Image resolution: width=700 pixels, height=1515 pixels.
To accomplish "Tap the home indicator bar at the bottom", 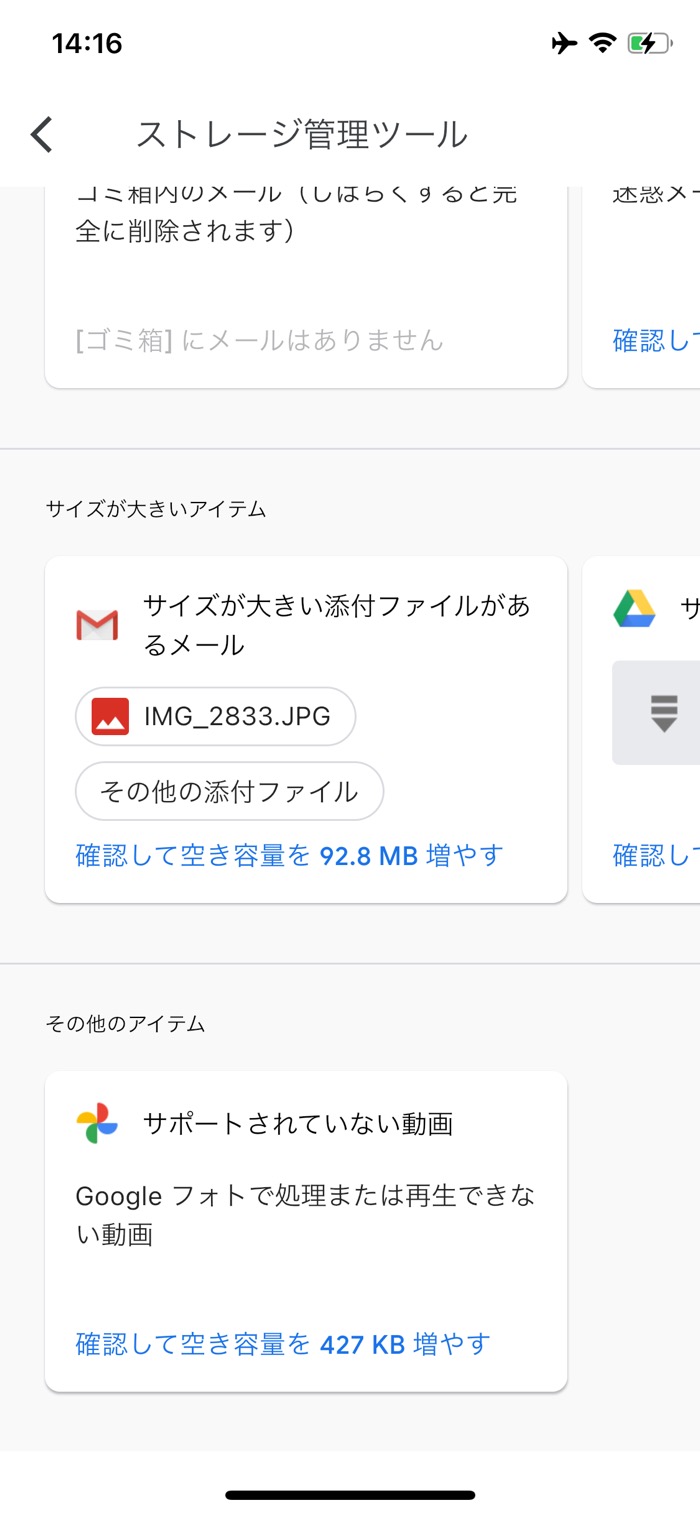I will (x=350, y=1494).
